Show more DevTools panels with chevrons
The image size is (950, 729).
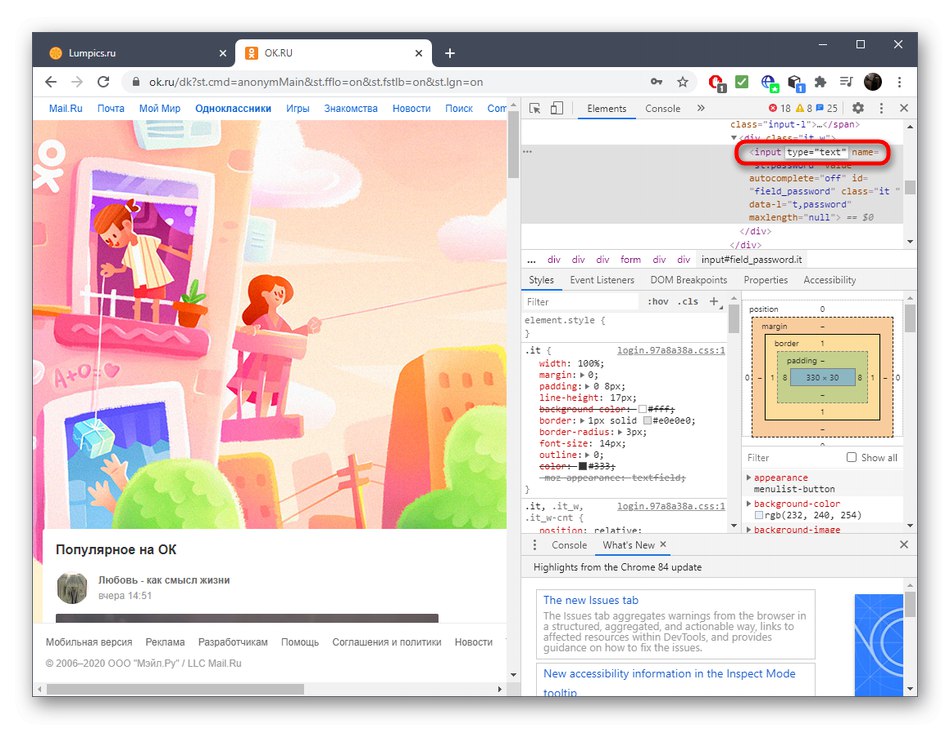701,108
